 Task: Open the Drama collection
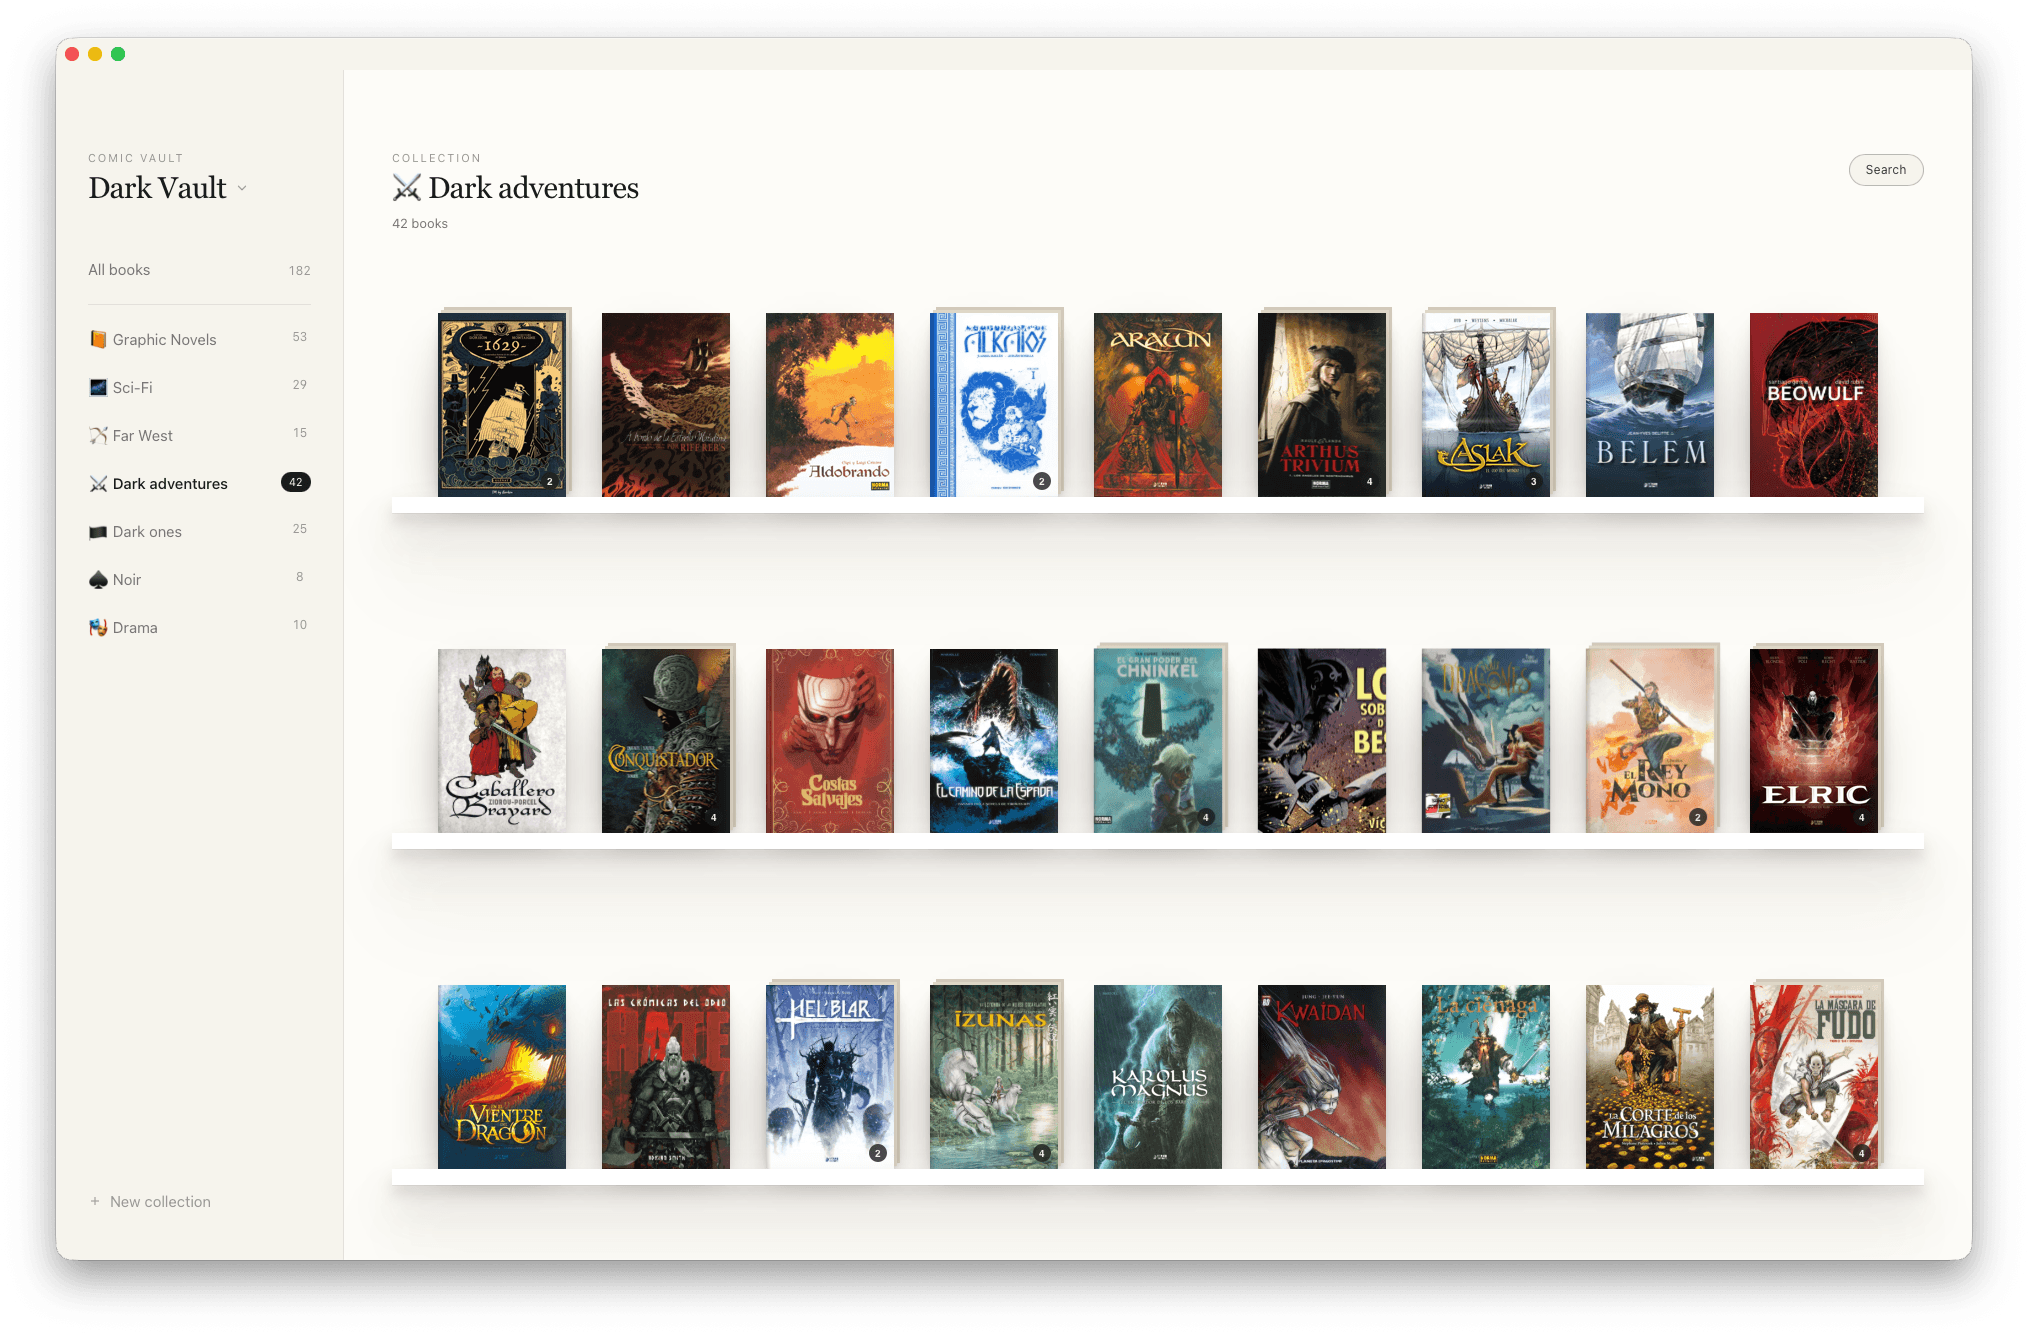(x=199, y=628)
